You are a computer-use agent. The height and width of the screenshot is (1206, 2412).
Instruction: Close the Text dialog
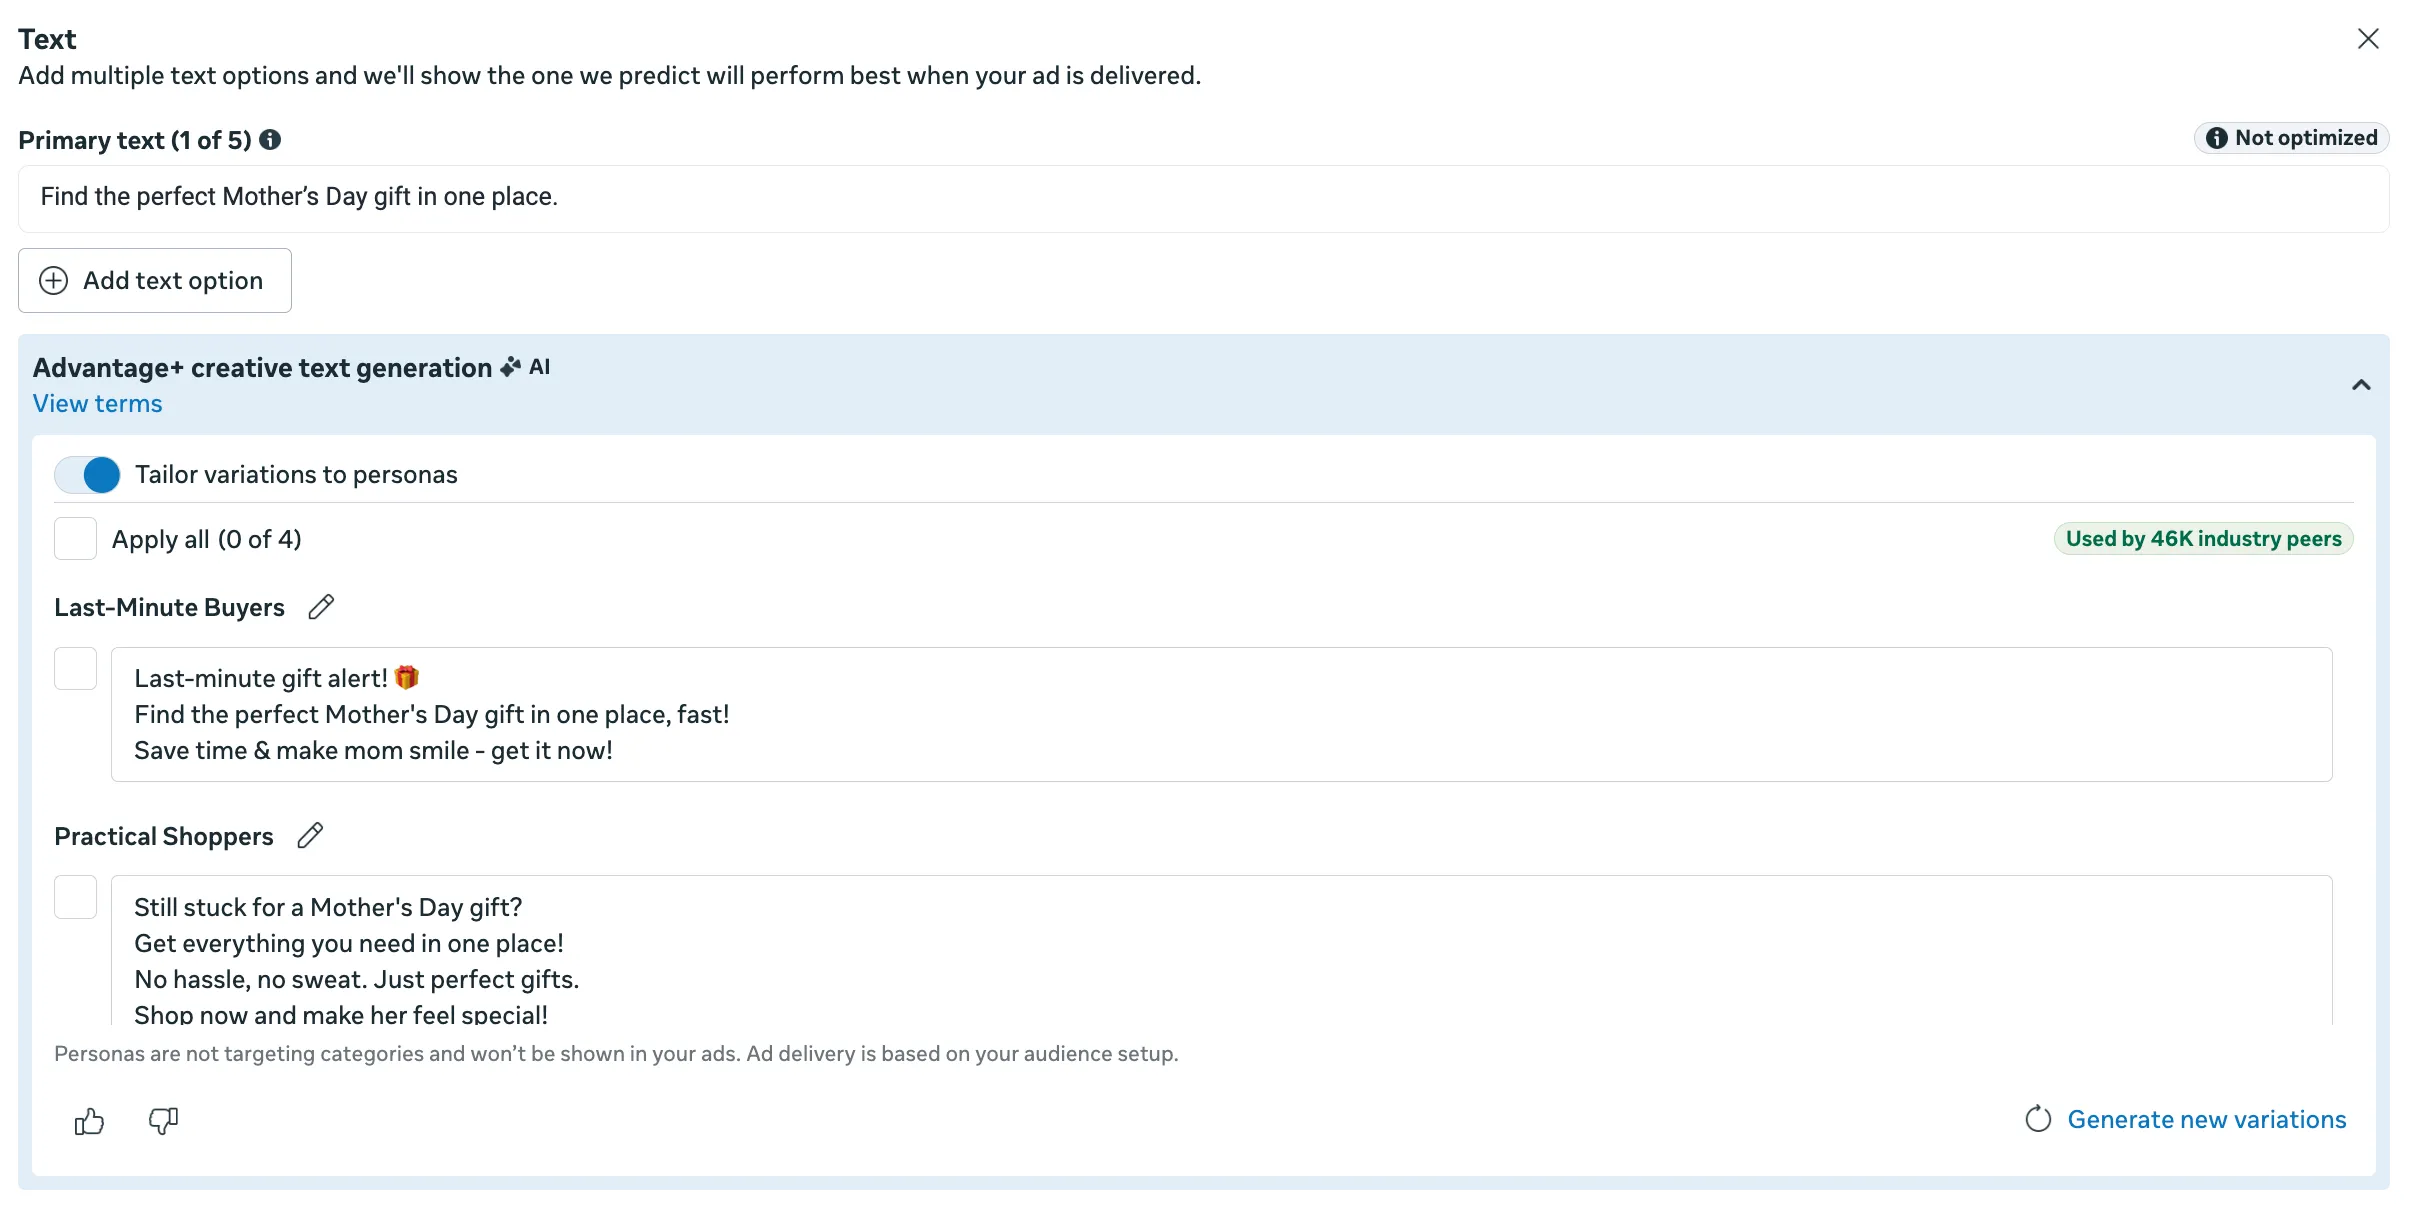click(x=2367, y=39)
